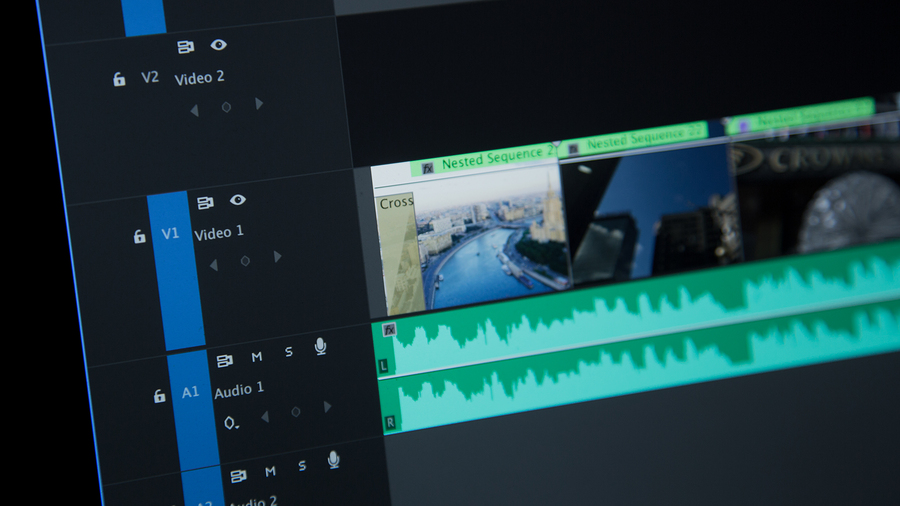The image size is (900, 506).
Task: Hide the Video 2 track output
Action: [x=218, y=45]
